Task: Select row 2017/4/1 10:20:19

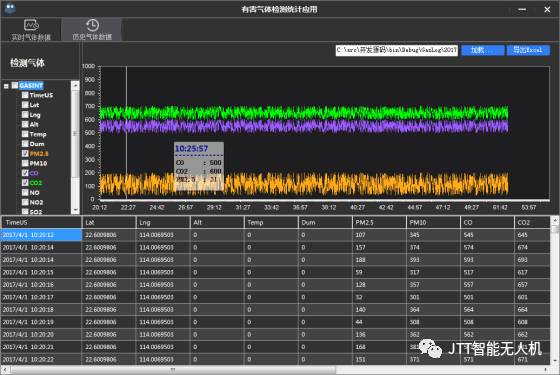Action: 275,322
